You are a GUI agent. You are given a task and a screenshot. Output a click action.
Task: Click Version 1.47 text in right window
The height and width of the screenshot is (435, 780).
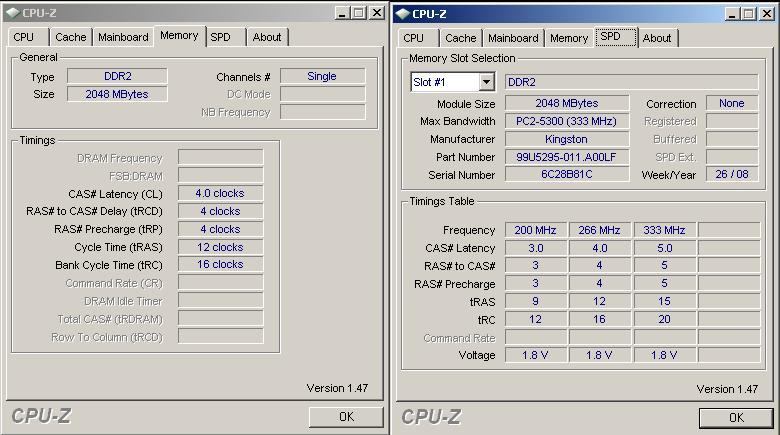[x=727, y=389]
